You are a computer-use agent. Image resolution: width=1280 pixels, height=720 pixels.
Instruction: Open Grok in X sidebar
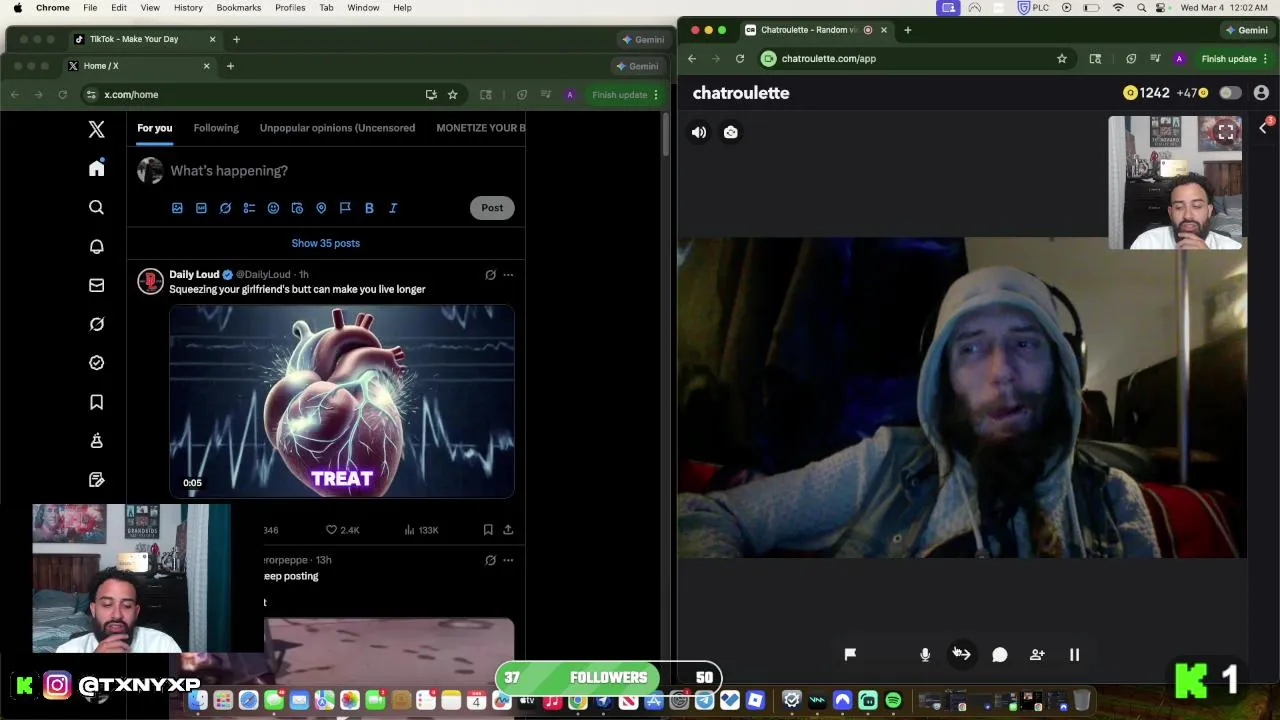[97, 324]
